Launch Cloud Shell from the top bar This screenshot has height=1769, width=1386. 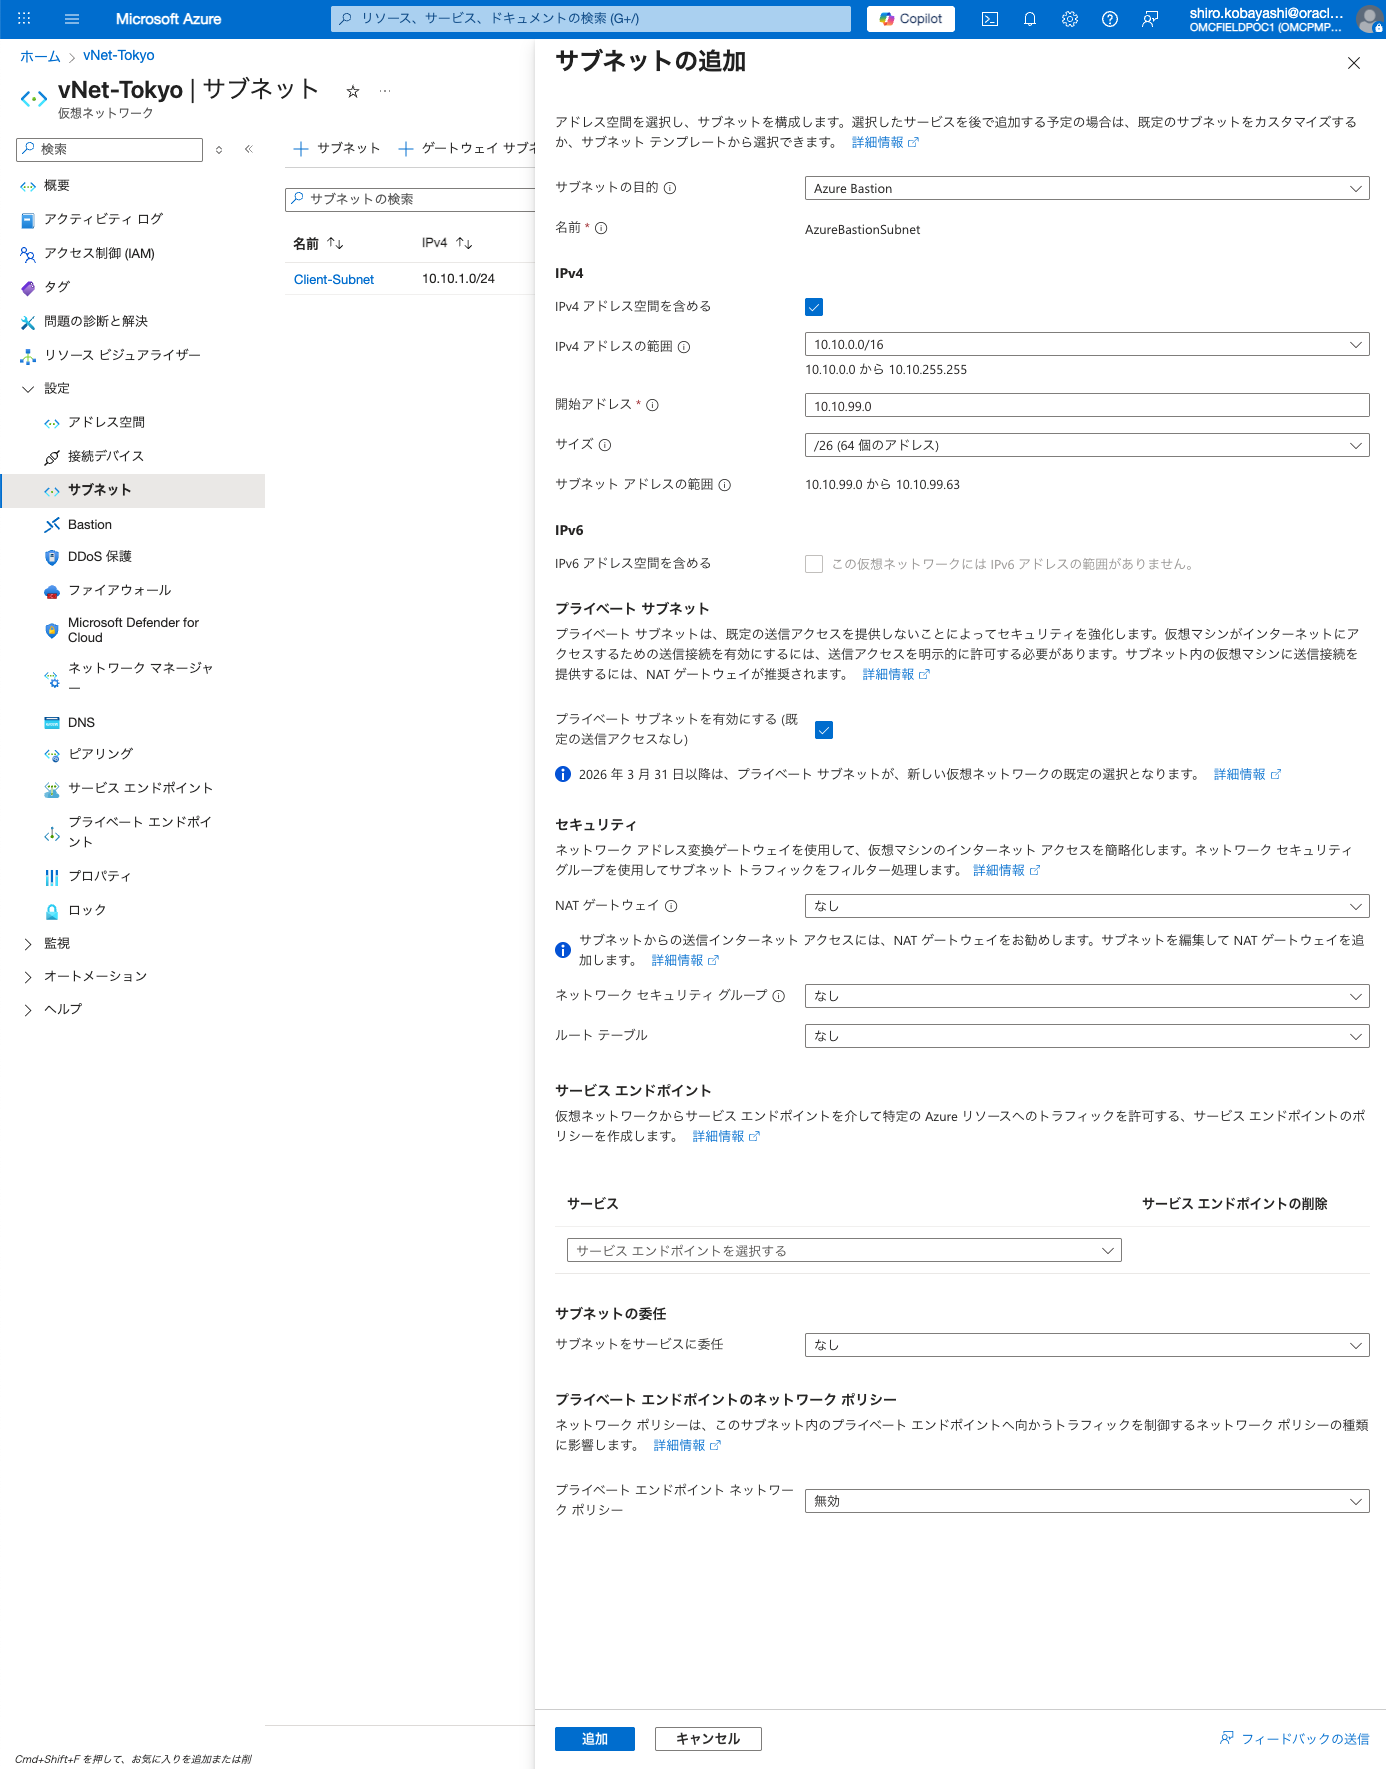point(990,19)
